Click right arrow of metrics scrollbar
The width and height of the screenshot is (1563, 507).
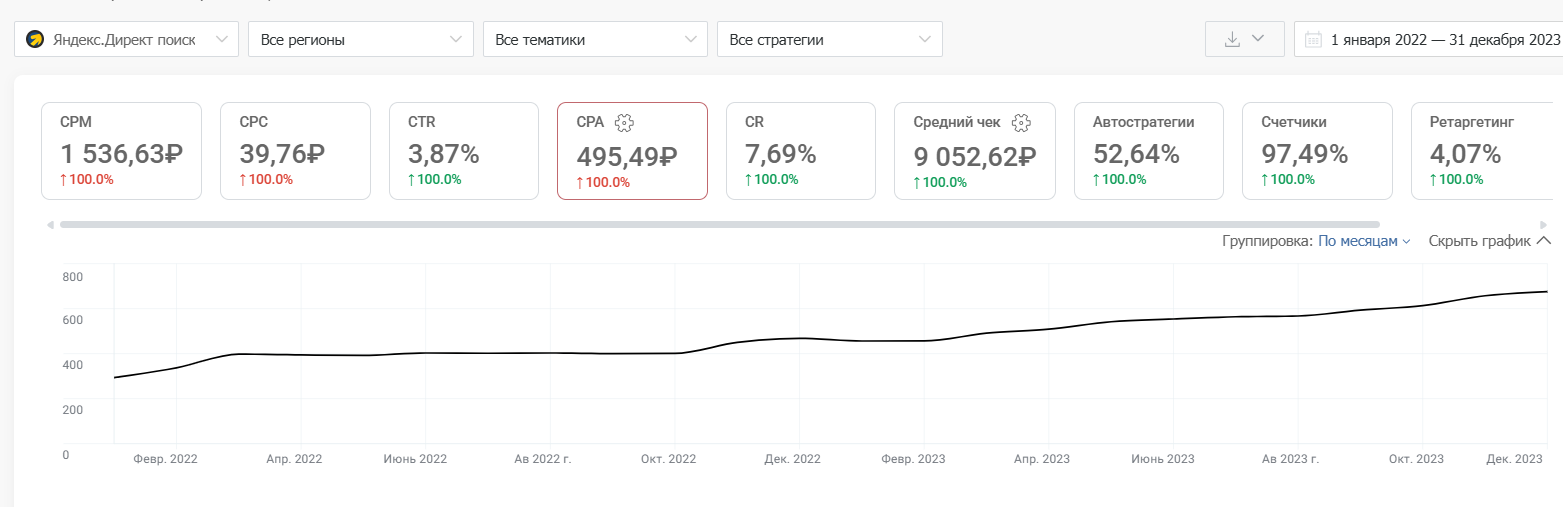pos(1545,225)
